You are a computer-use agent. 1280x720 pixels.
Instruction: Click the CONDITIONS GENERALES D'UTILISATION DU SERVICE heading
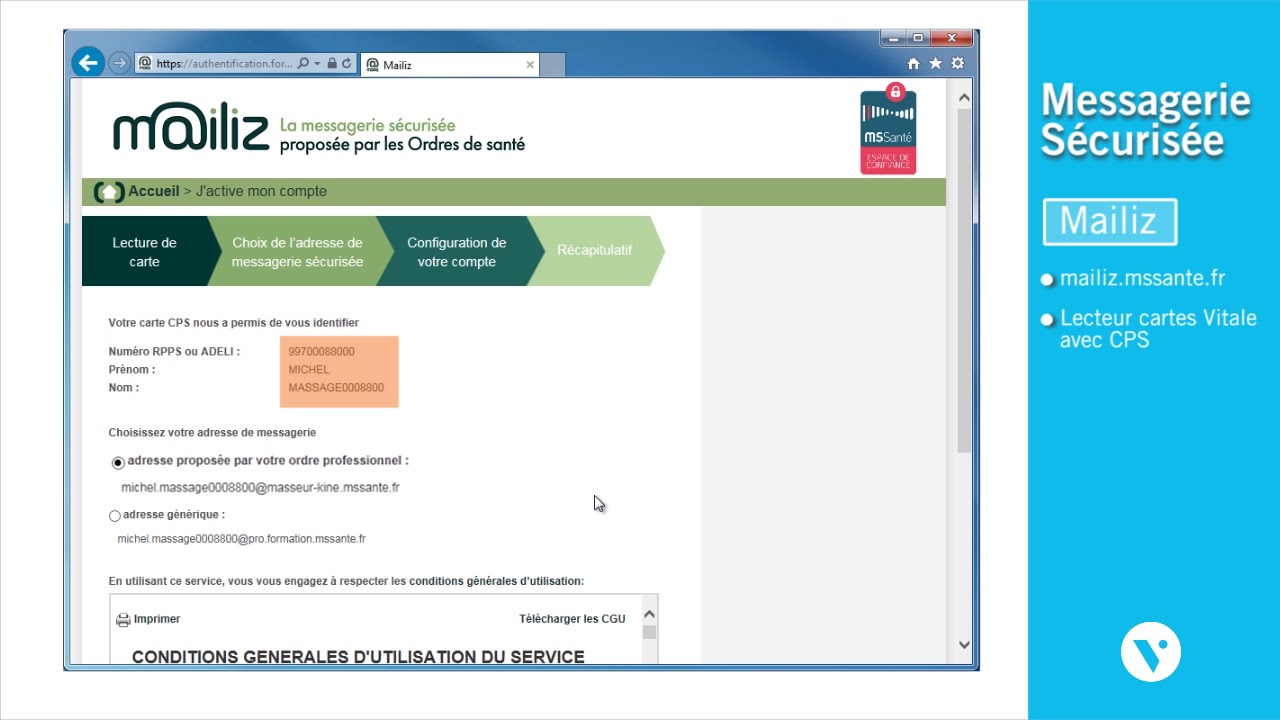(x=358, y=657)
